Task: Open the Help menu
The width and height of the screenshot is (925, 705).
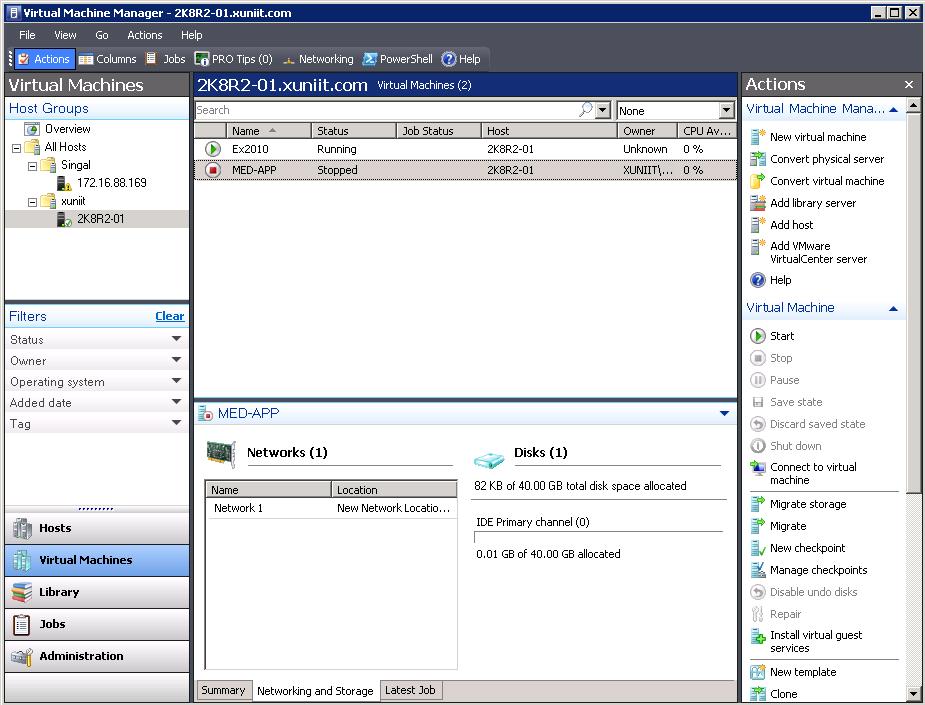Action: [x=192, y=35]
